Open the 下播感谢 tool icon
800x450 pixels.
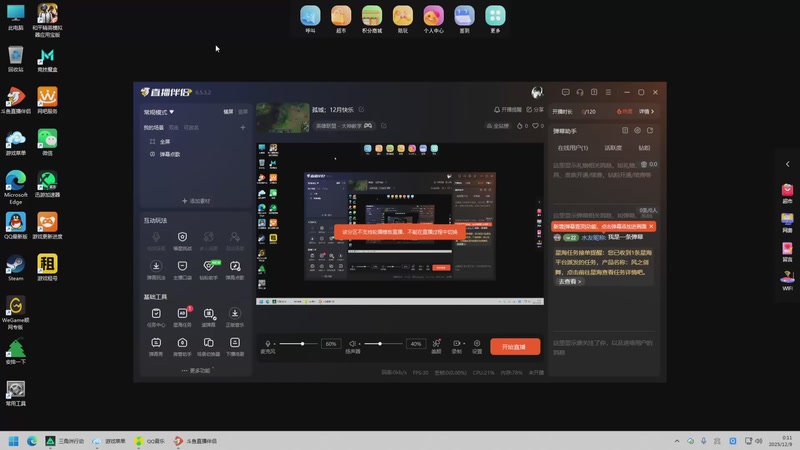(235, 346)
